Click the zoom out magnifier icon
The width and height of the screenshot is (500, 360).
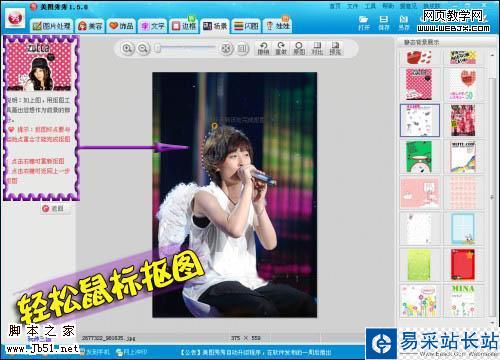point(143,49)
